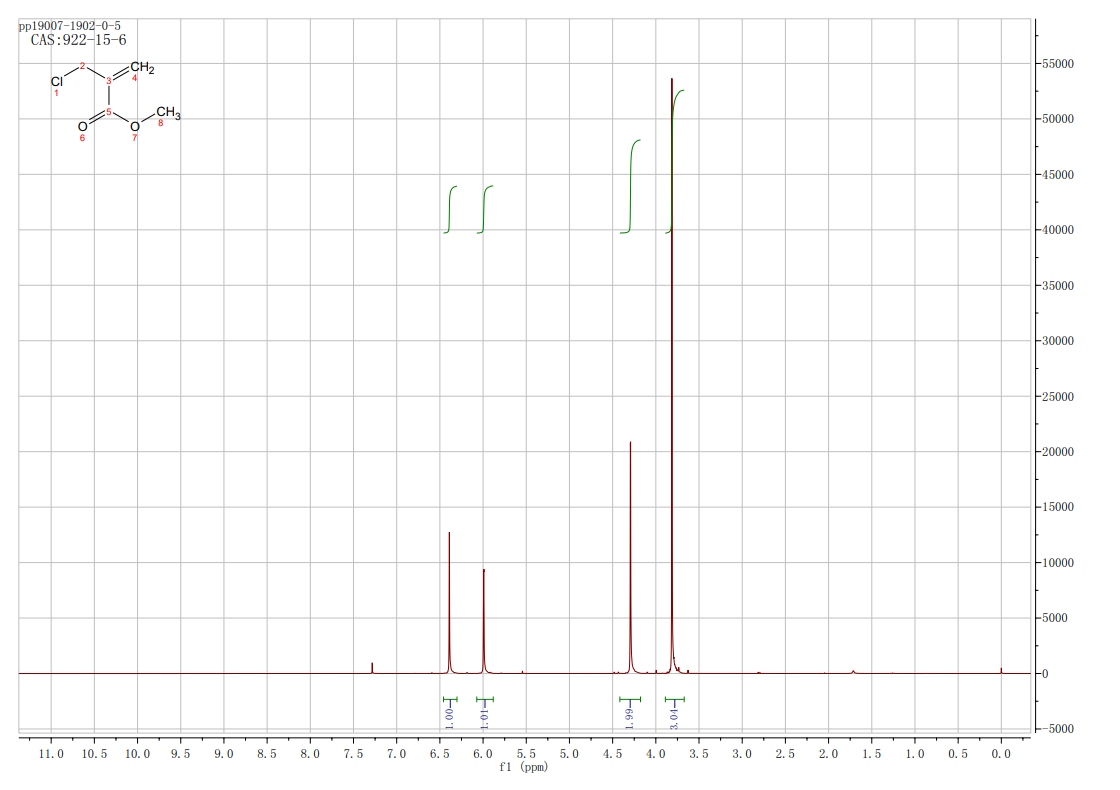Click the TMS reference peak at 0.0 ppm
This screenshot has width=1120, height=790.
click(x=1001, y=670)
